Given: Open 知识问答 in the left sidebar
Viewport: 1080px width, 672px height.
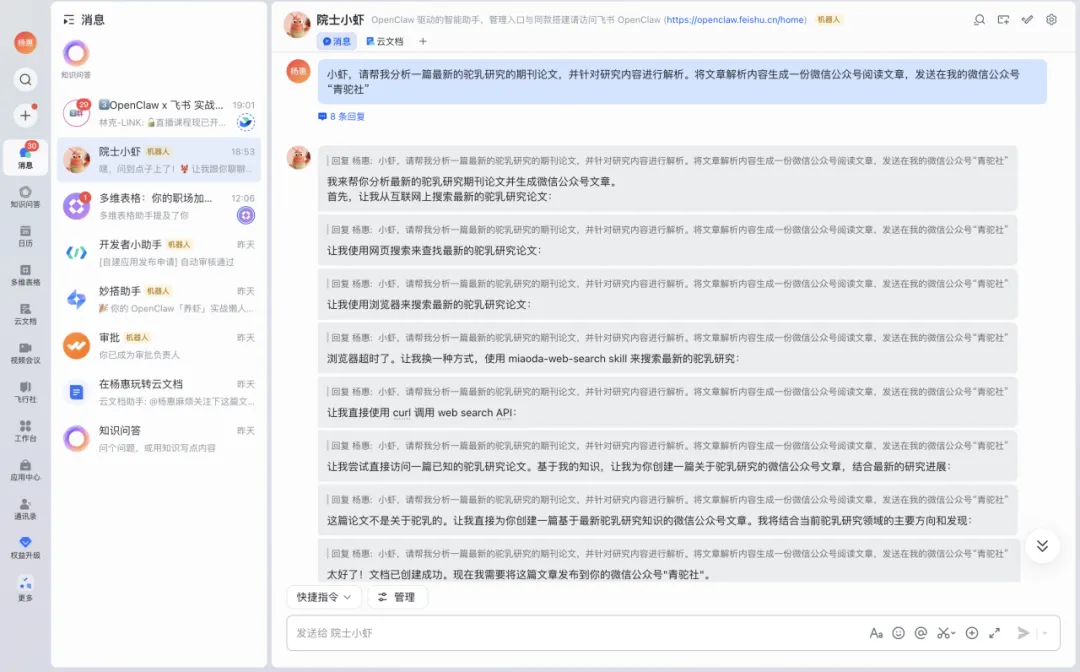Looking at the screenshot, I should [x=25, y=197].
